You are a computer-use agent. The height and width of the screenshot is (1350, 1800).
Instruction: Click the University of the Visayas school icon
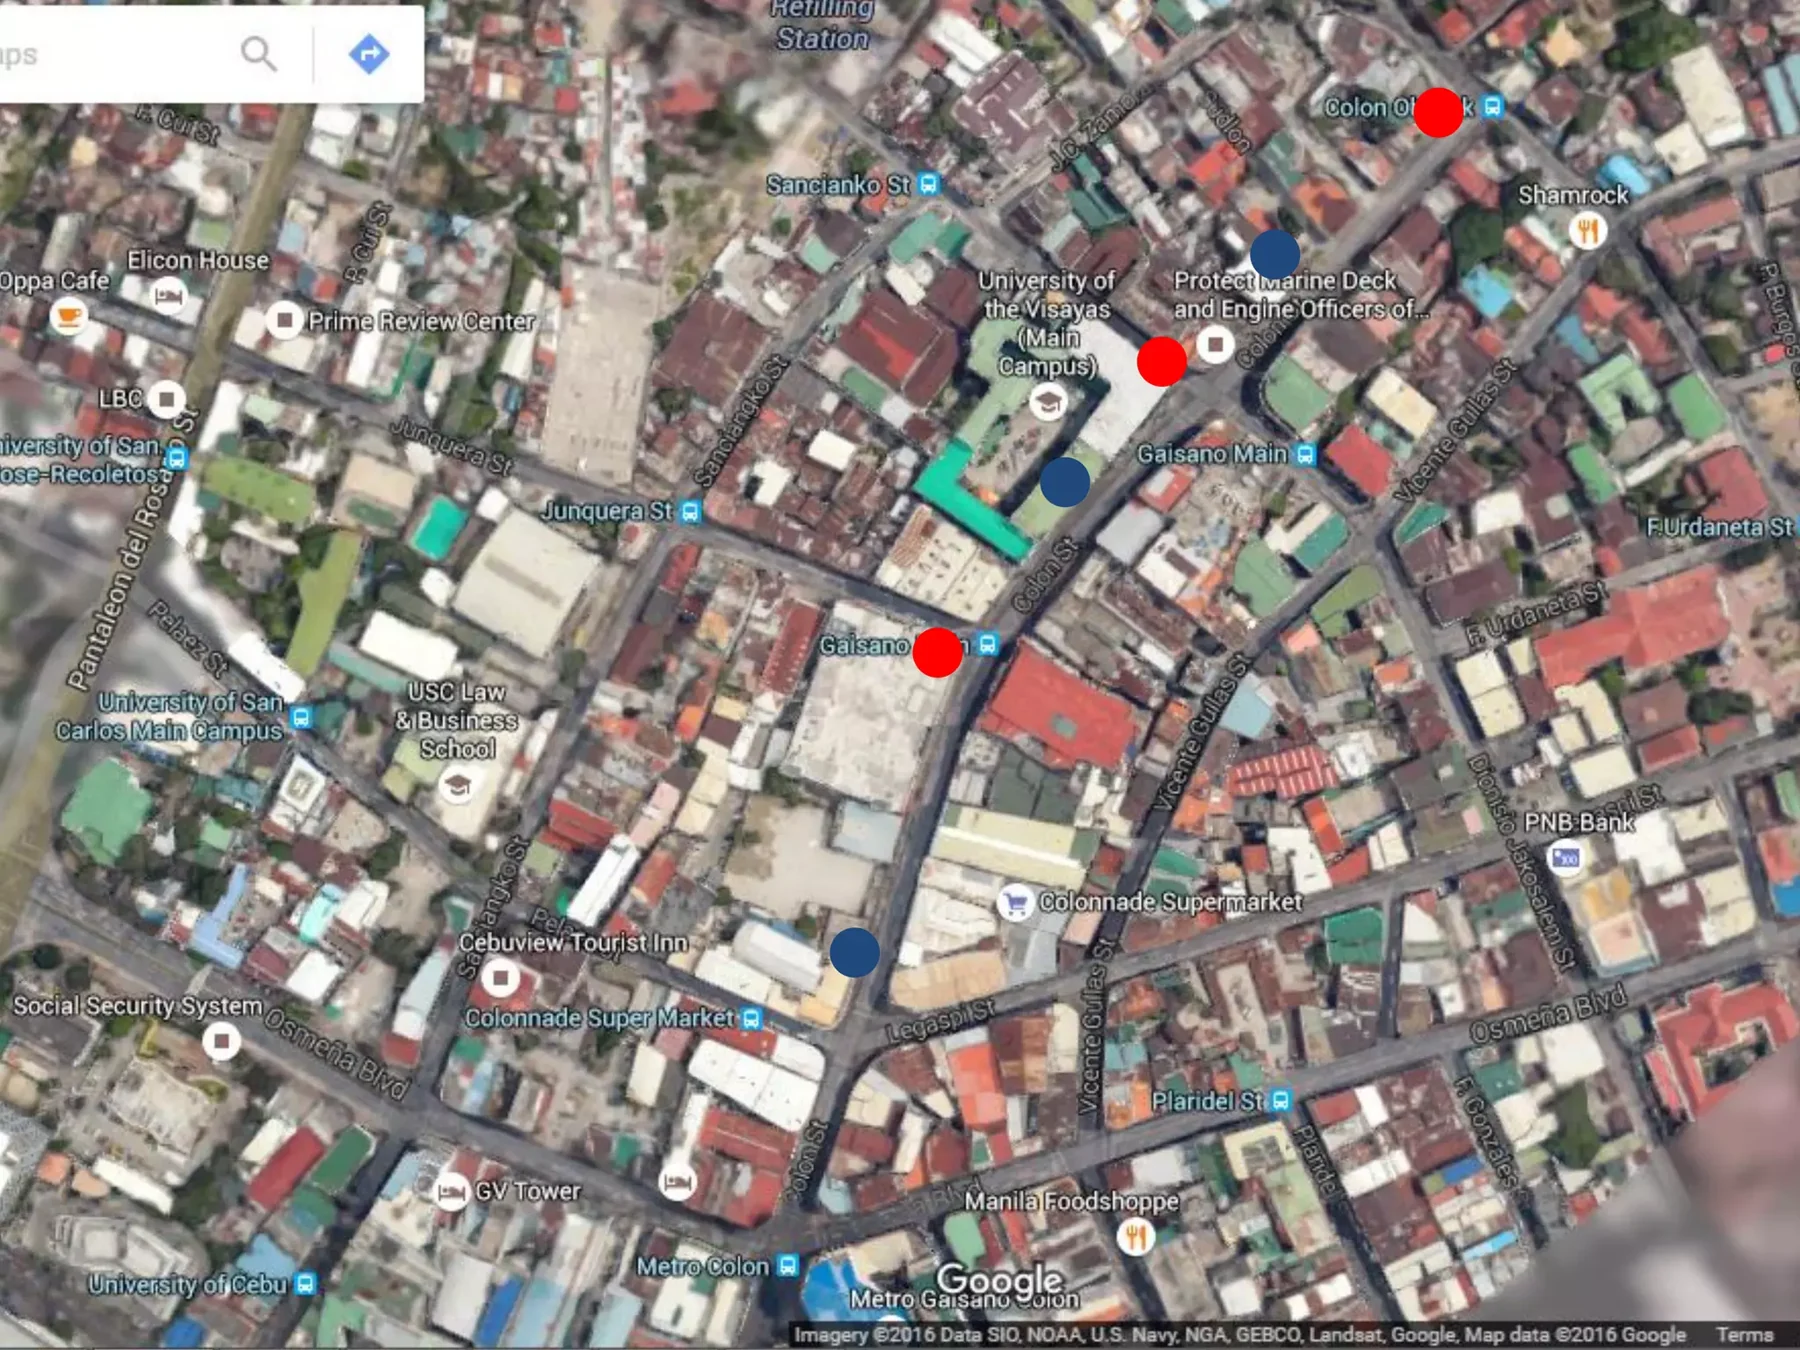[1048, 402]
